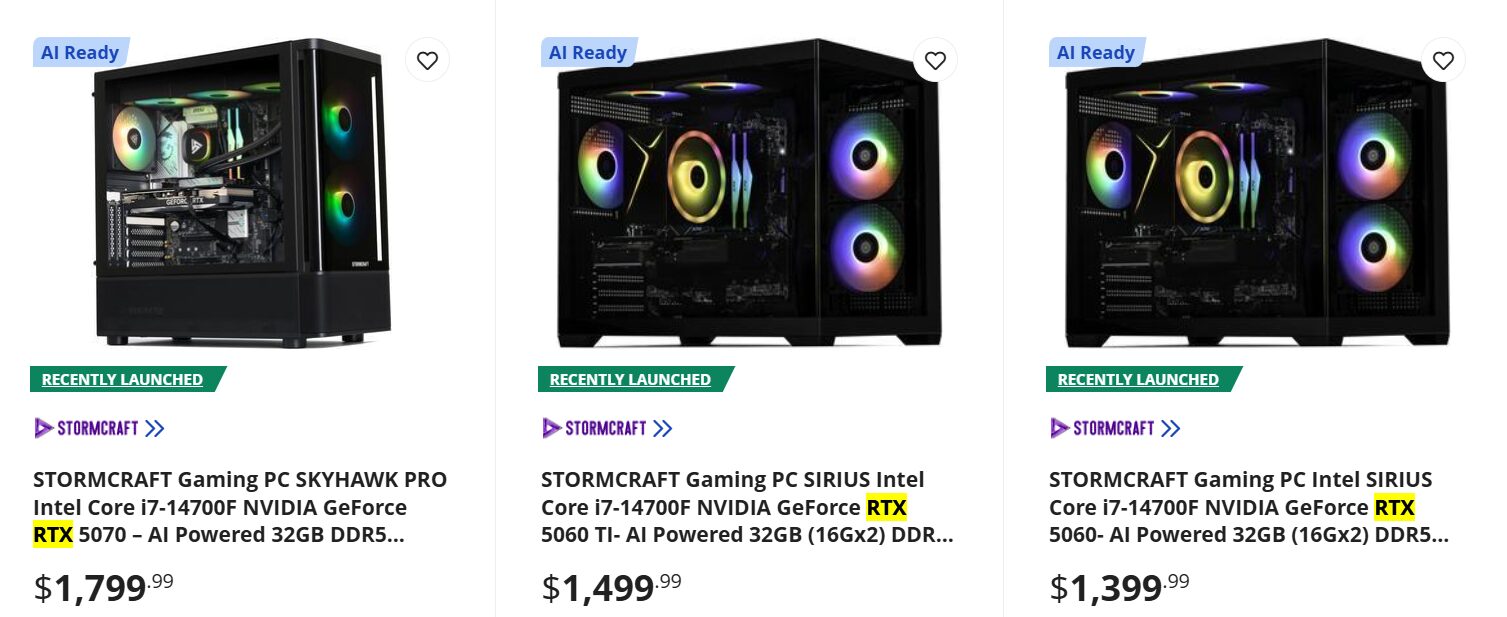Screen dimensions: 1507x617
Task: Open Stormcraft brand logo under SKYHAWK PRO
Action: 99,428
